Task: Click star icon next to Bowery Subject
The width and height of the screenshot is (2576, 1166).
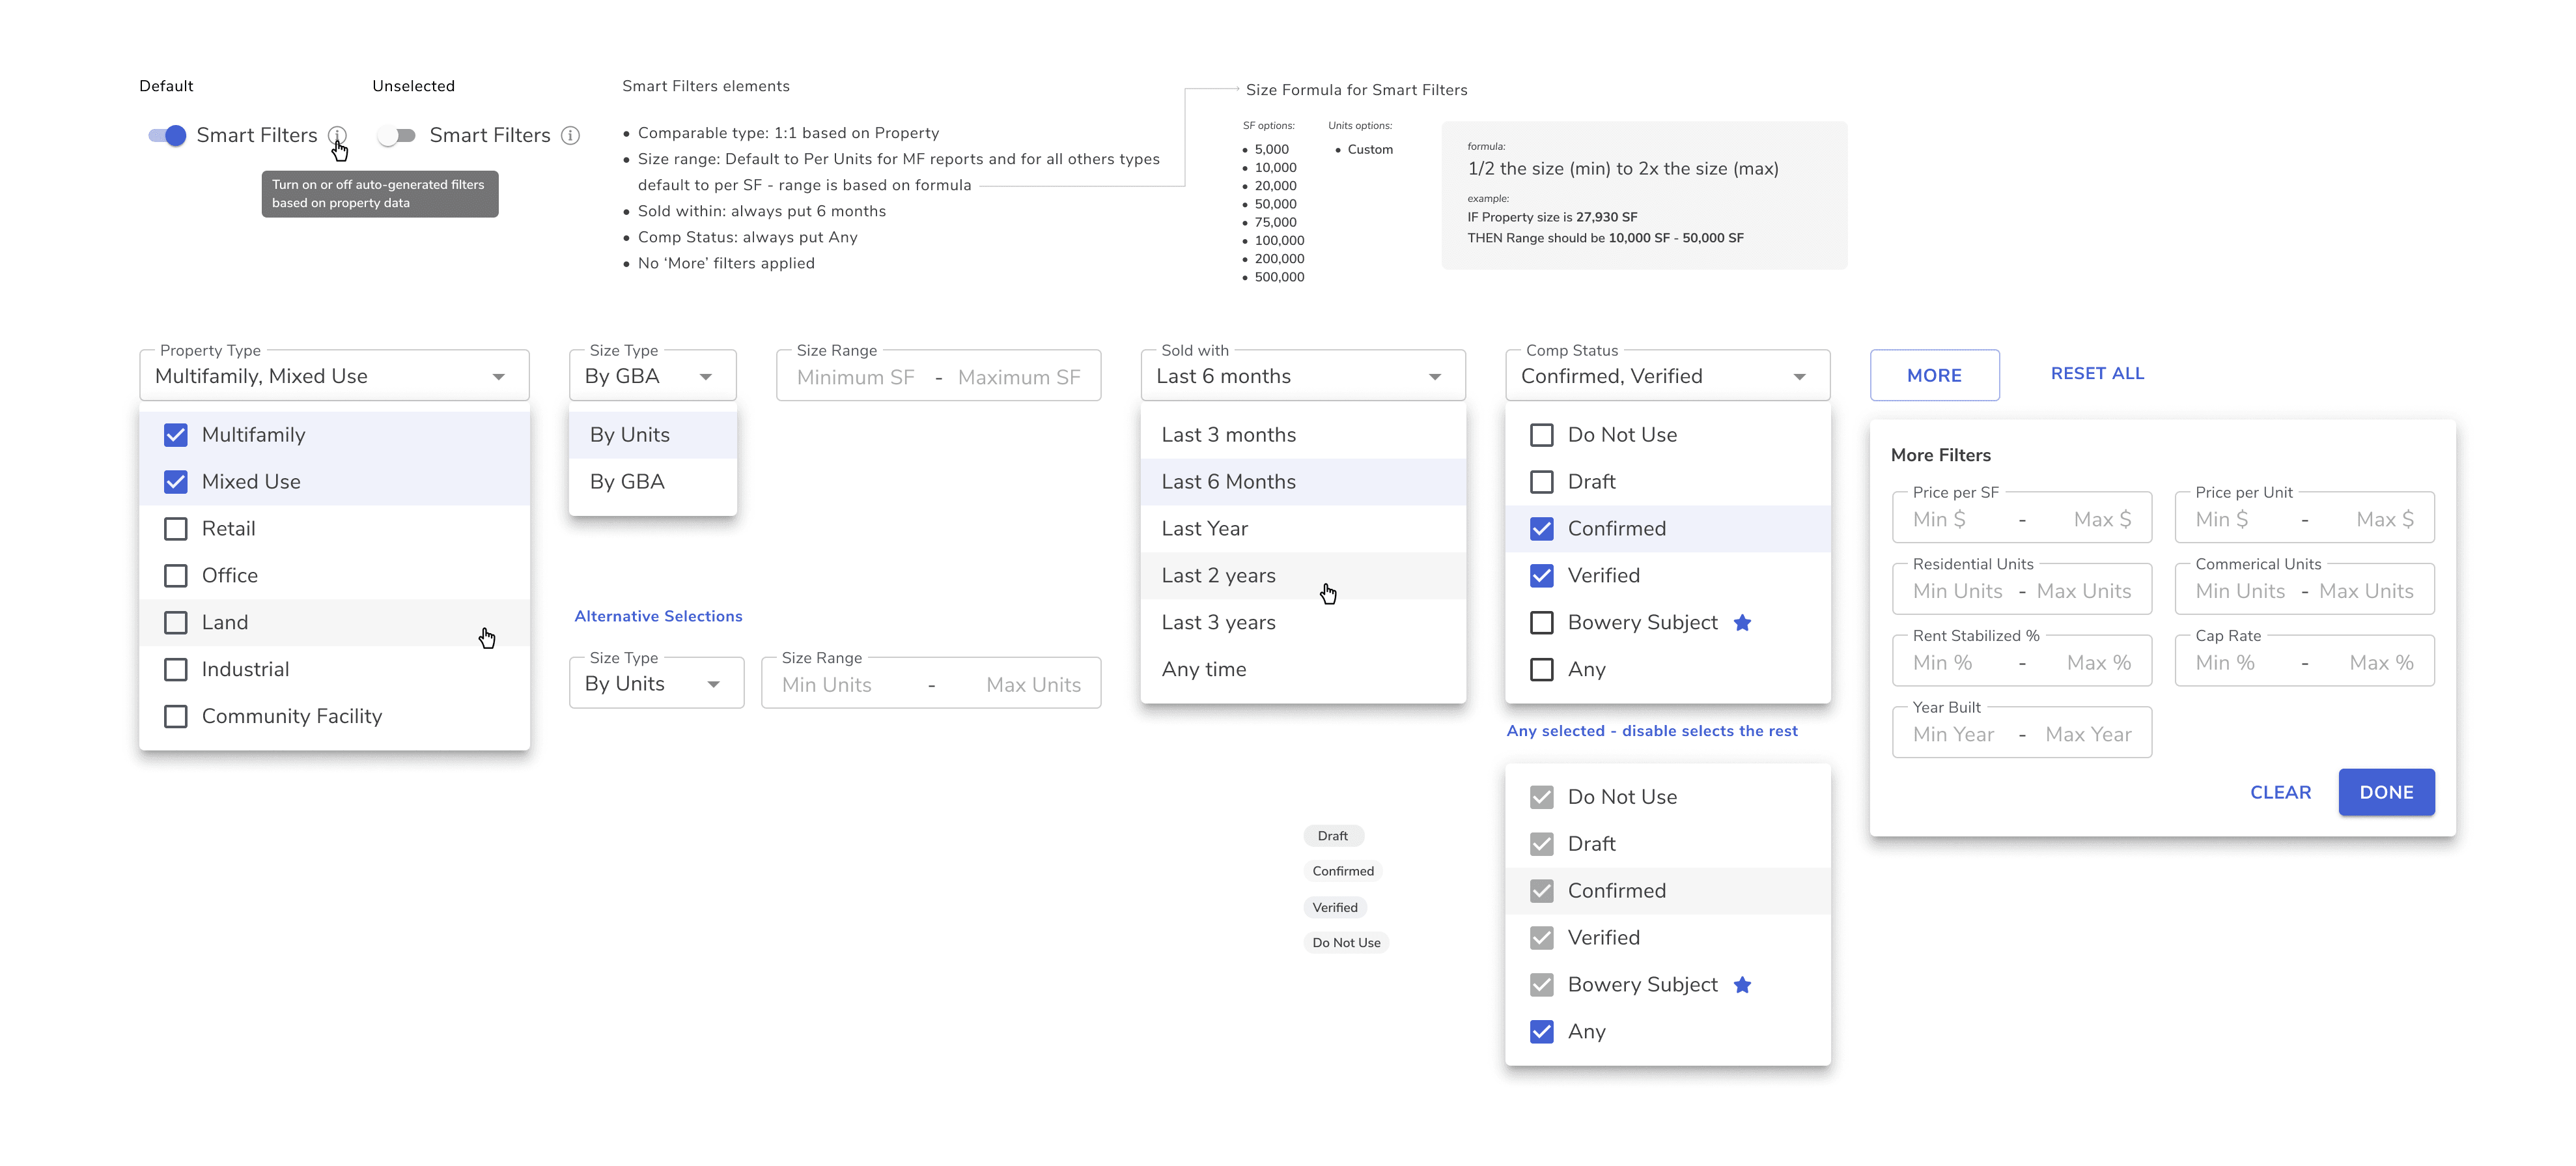Action: point(1742,623)
